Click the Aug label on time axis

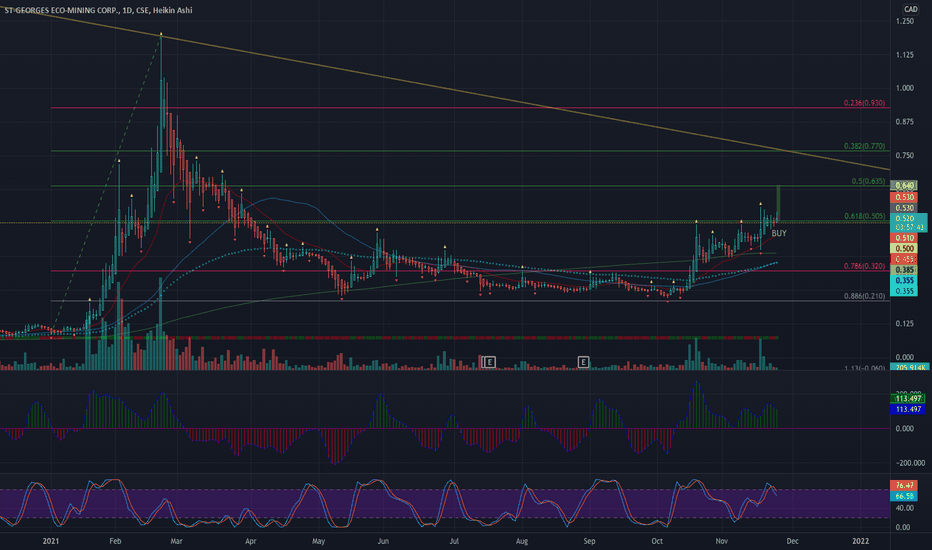[x=522, y=541]
